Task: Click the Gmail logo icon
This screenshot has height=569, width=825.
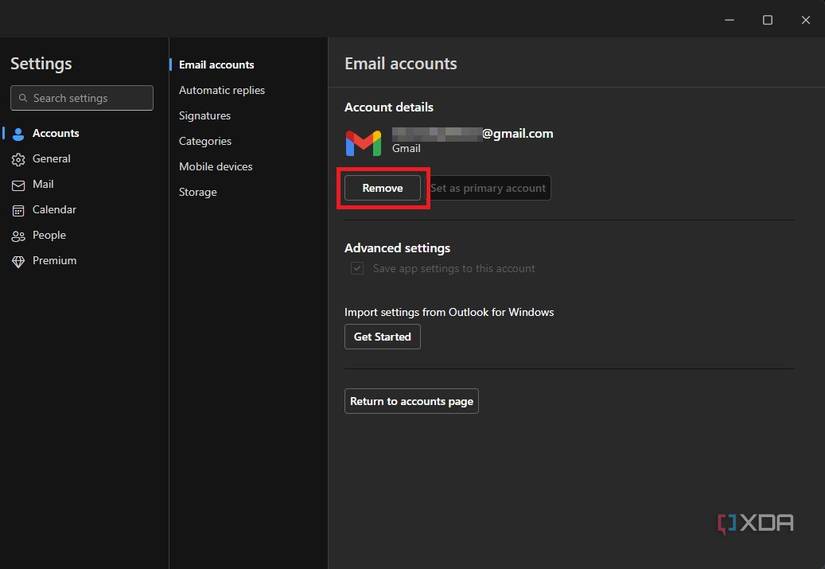Action: (363, 143)
